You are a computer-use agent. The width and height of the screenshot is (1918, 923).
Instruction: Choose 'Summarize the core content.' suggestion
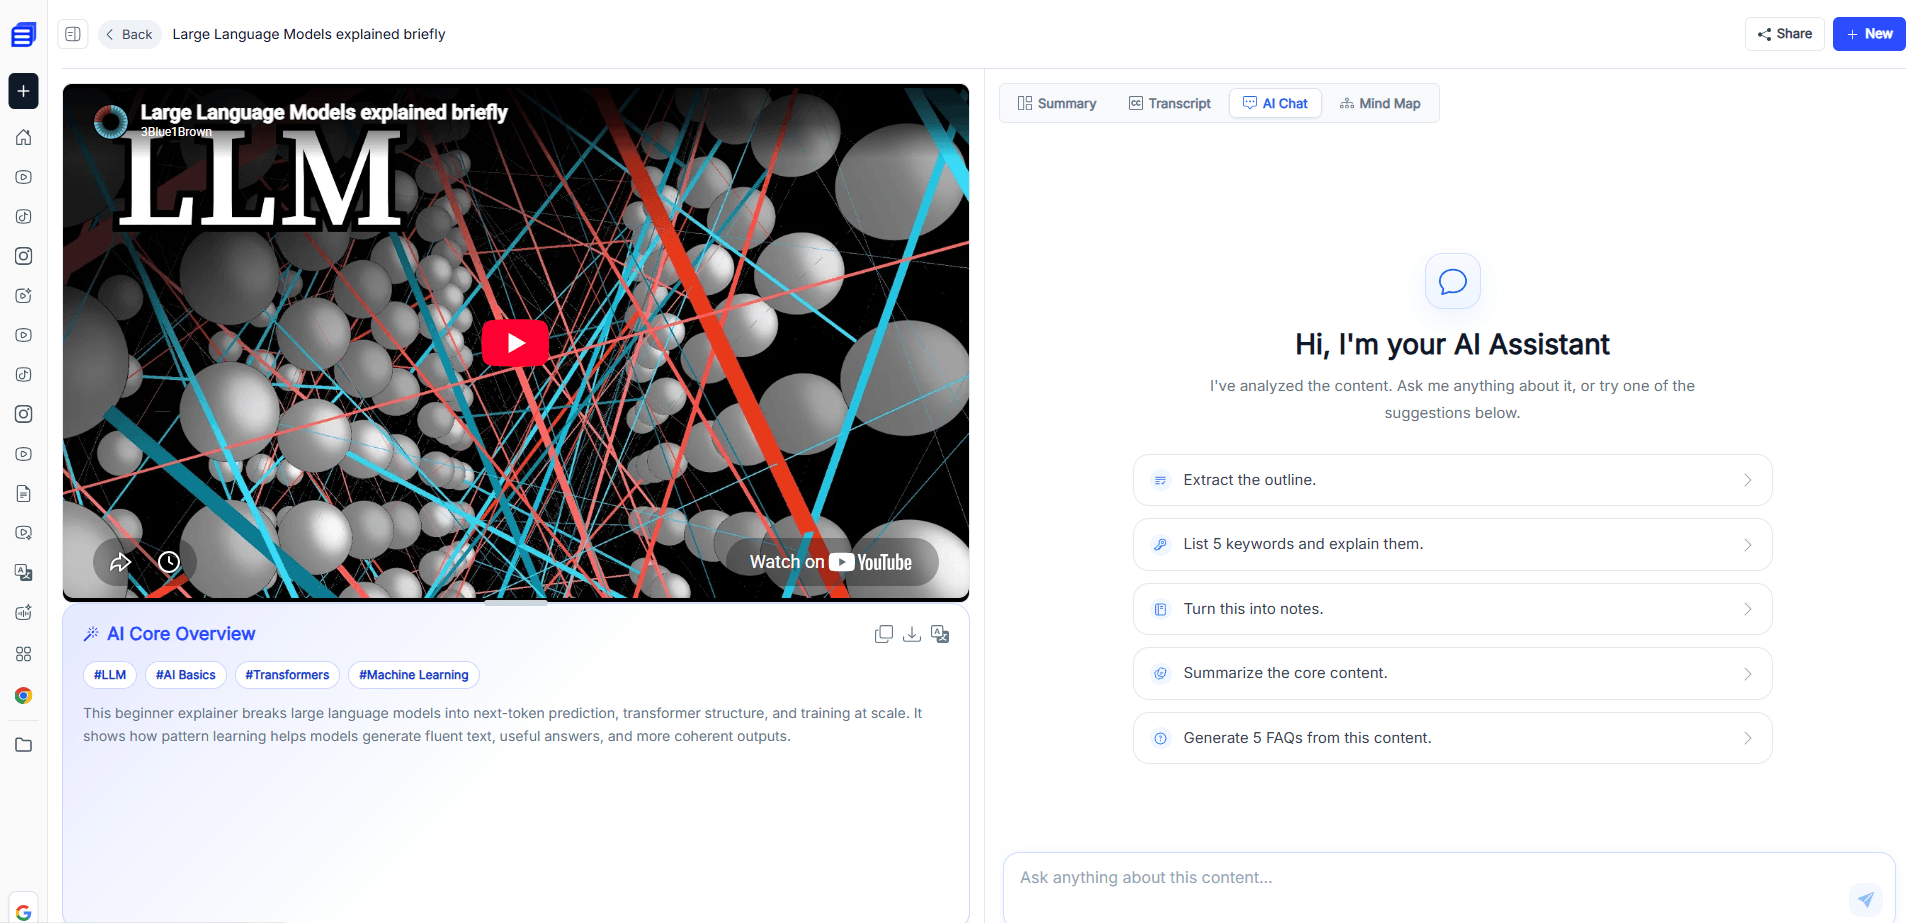tap(1452, 673)
